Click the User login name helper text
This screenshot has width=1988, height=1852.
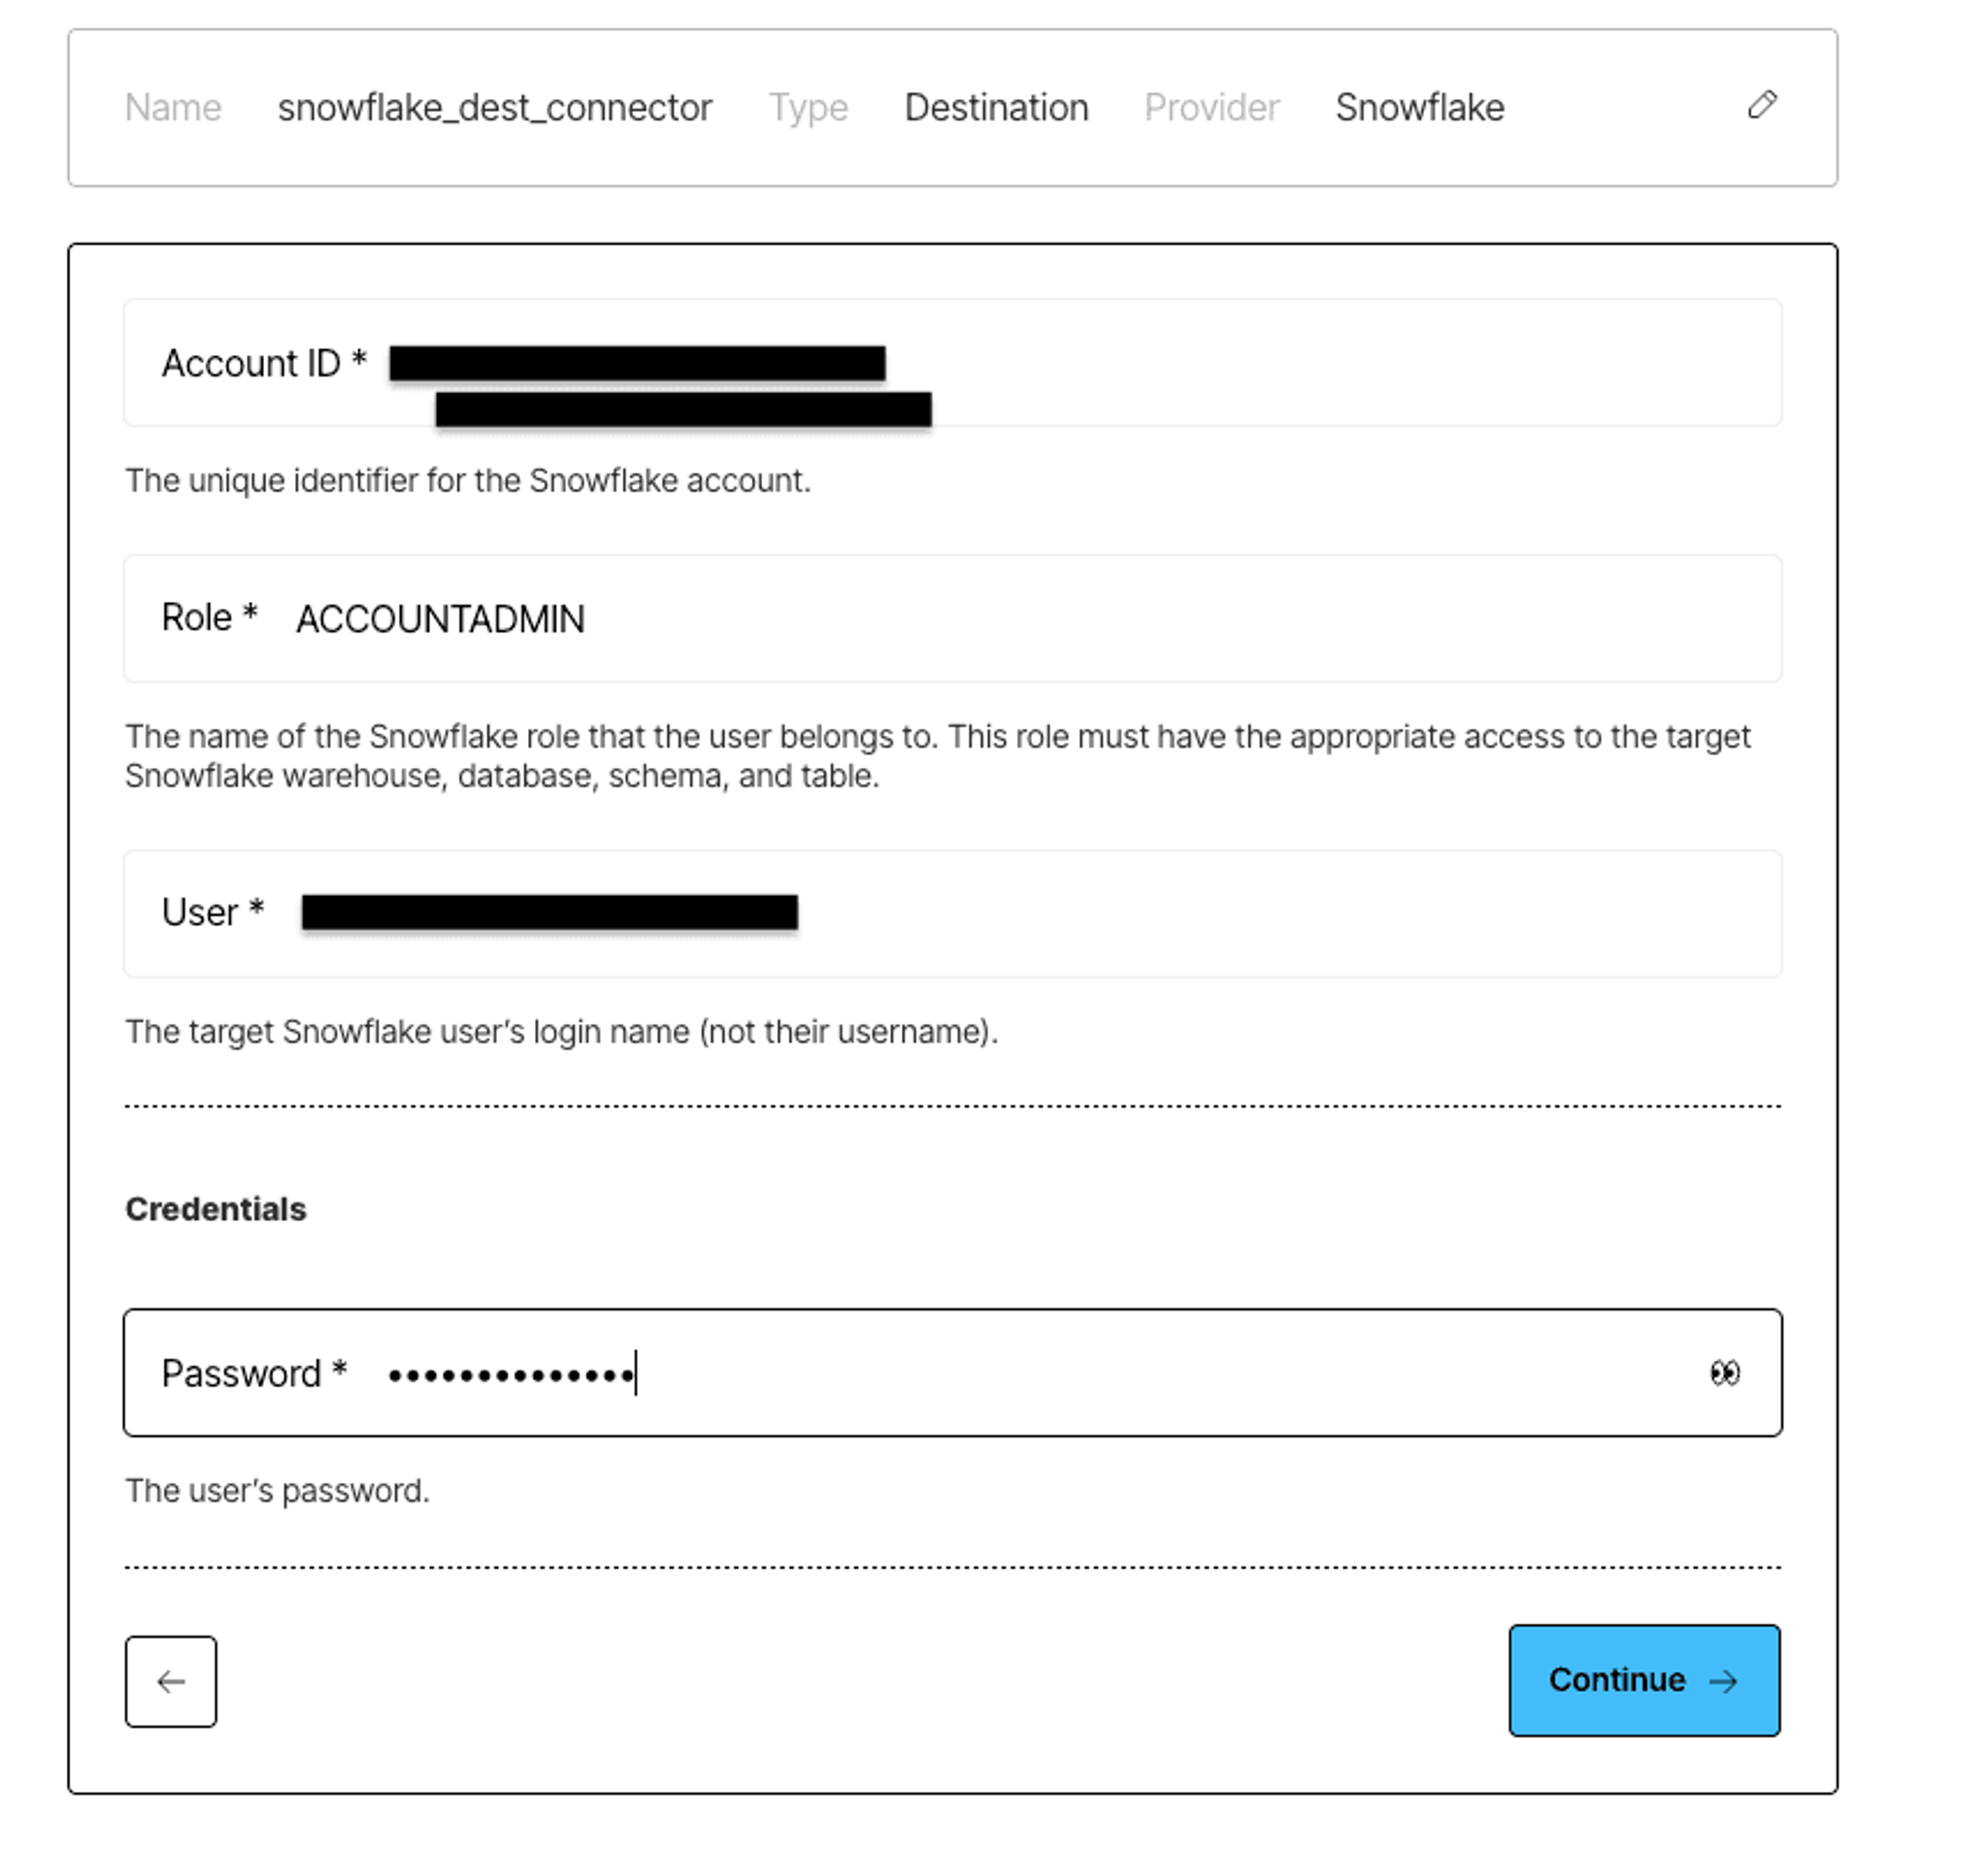[x=562, y=1031]
